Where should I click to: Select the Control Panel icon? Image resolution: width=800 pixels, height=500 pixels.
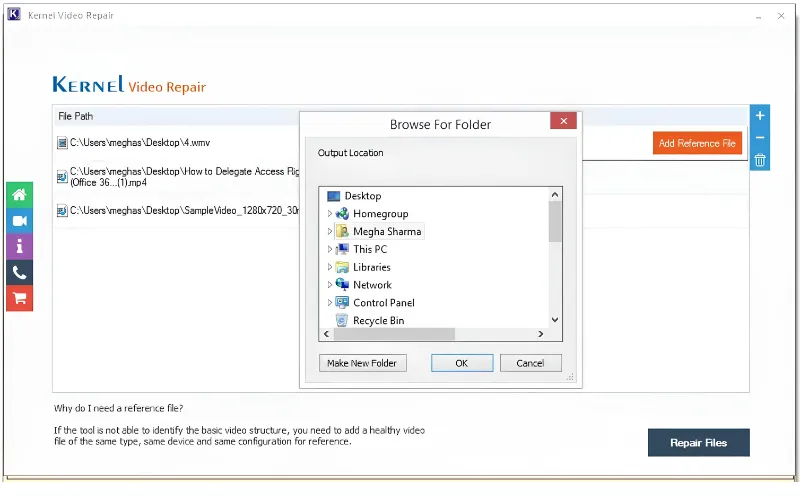click(342, 302)
